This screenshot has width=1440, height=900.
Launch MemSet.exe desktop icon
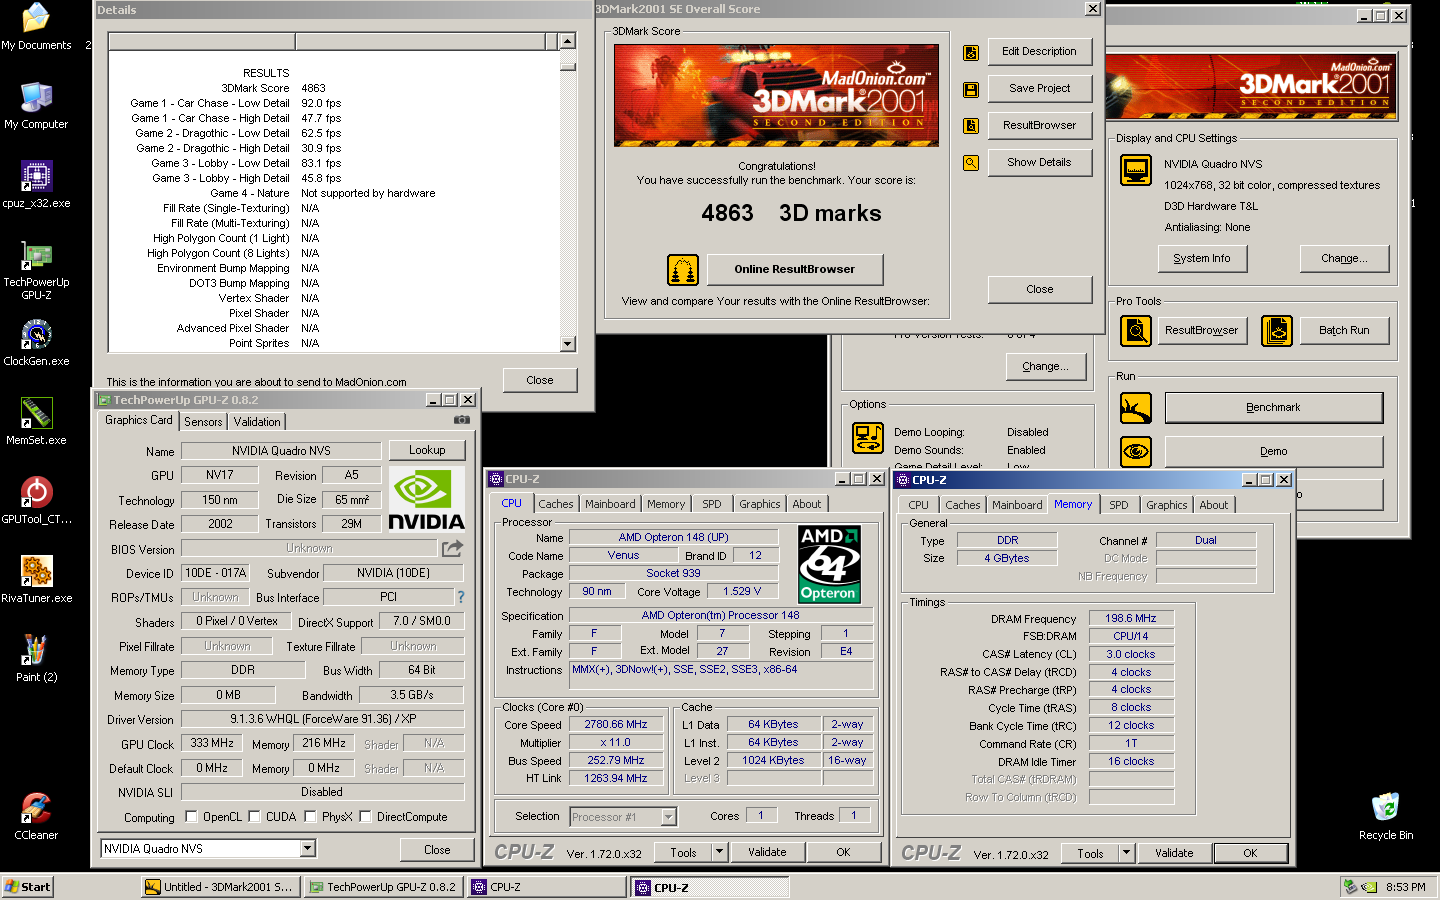click(36, 422)
